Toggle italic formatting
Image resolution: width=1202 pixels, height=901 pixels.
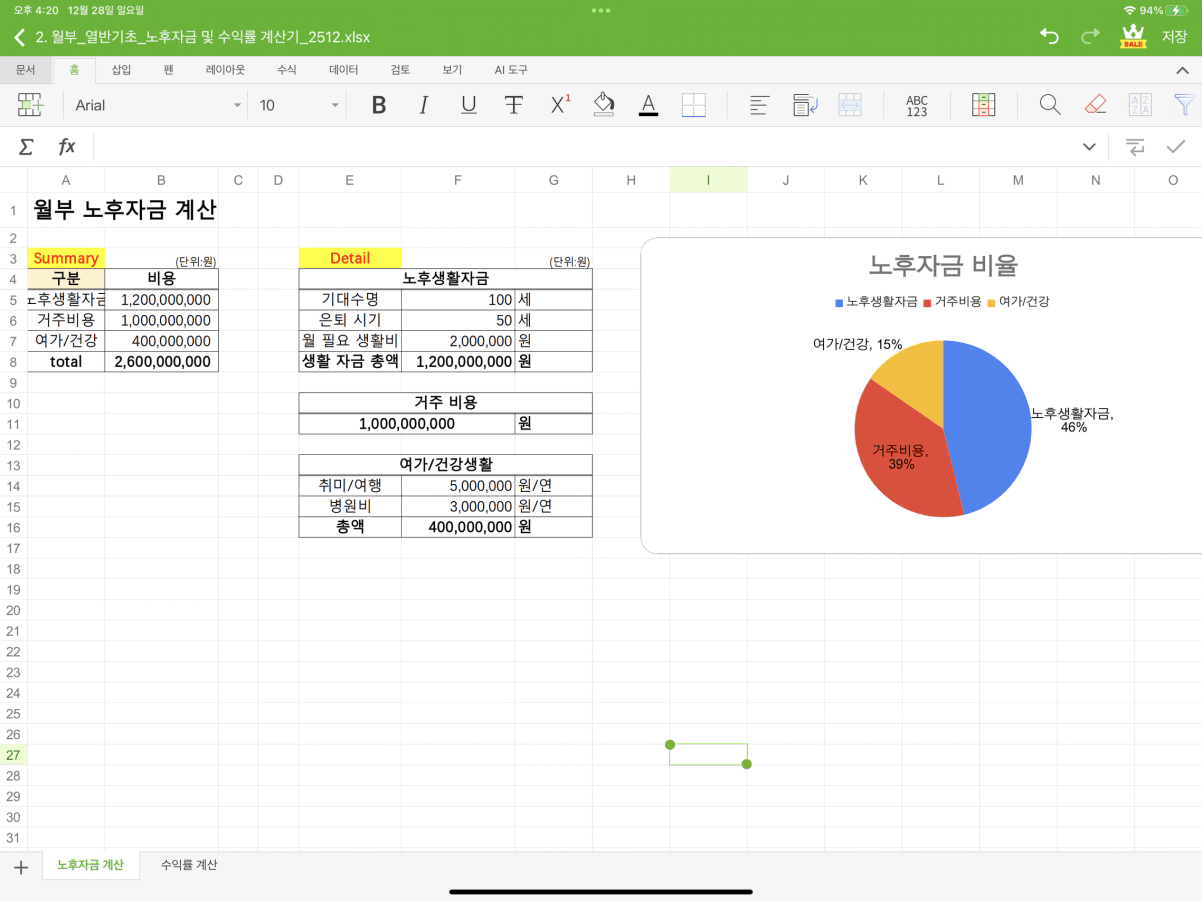tap(423, 105)
